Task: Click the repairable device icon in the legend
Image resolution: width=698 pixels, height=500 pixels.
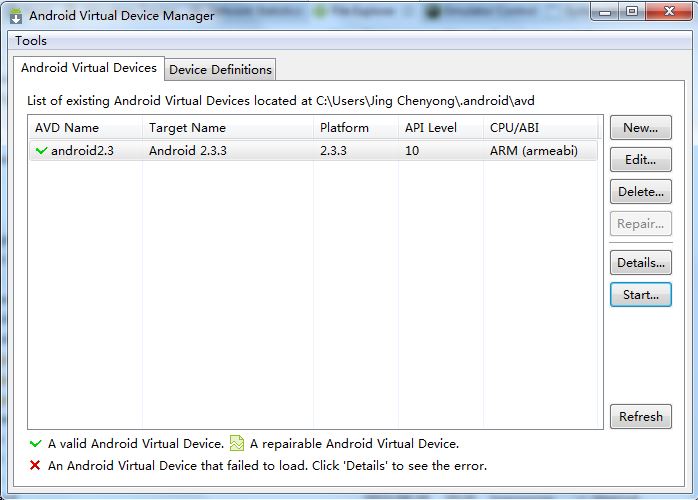Action: click(237, 443)
